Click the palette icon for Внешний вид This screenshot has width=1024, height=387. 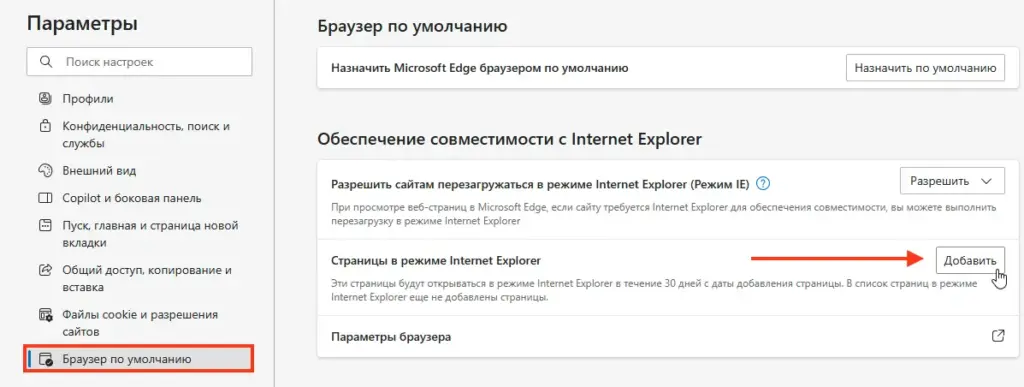pos(45,171)
